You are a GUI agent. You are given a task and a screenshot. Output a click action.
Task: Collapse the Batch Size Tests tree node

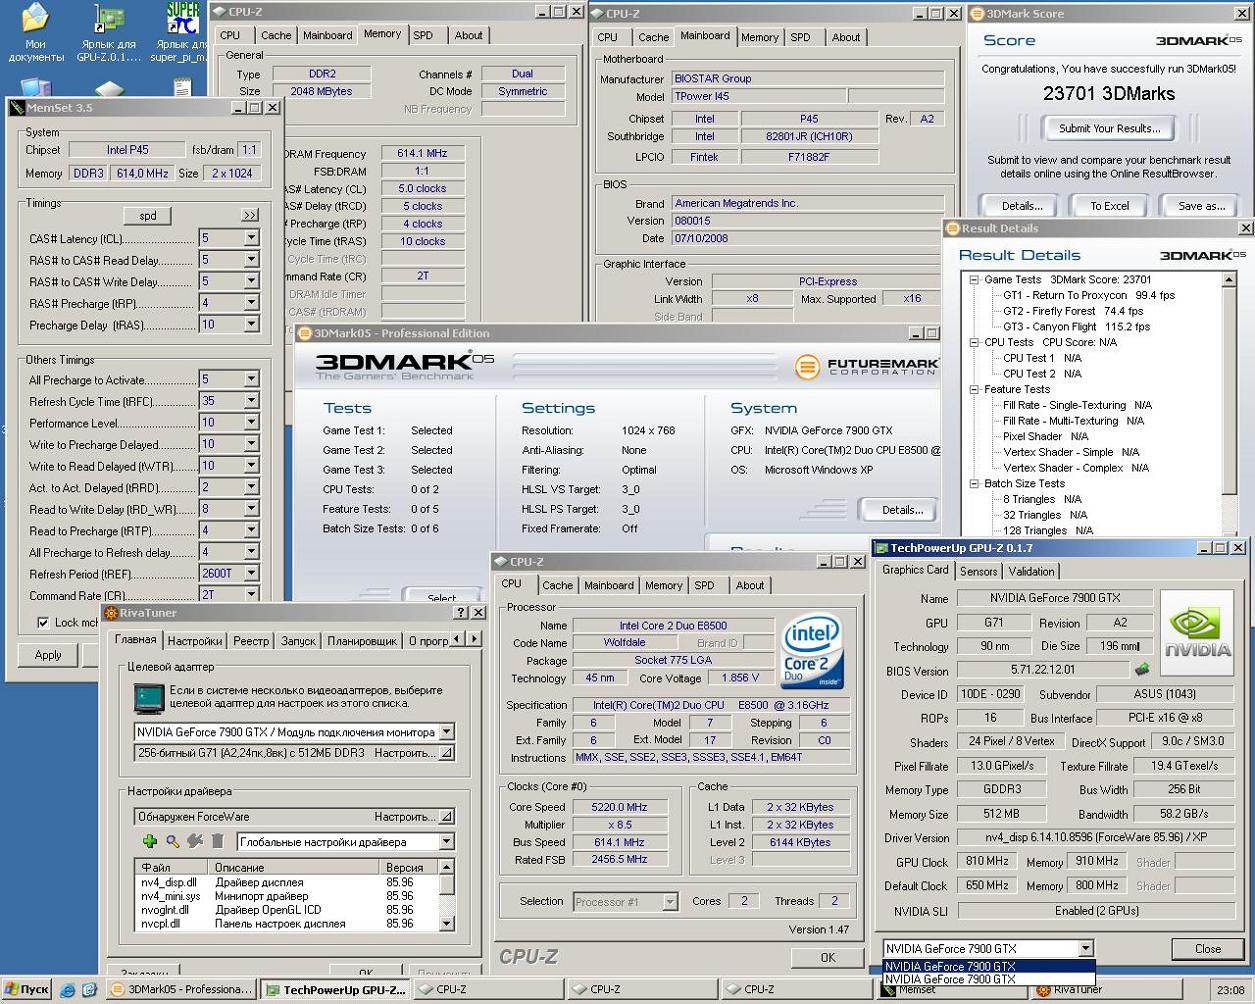(x=973, y=483)
